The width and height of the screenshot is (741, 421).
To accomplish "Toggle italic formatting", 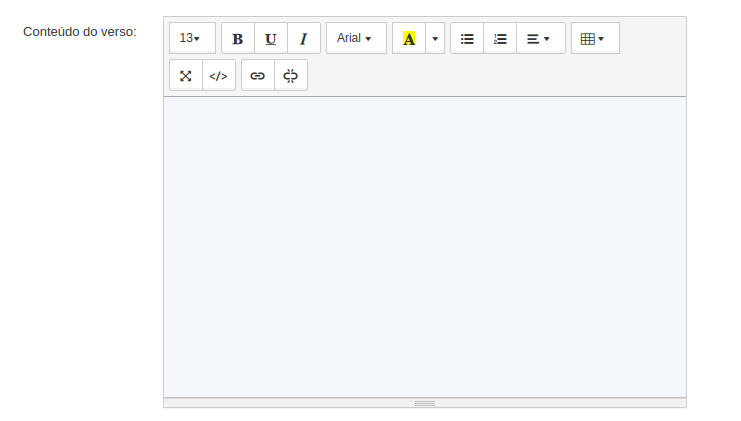I will click(x=304, y=38).
